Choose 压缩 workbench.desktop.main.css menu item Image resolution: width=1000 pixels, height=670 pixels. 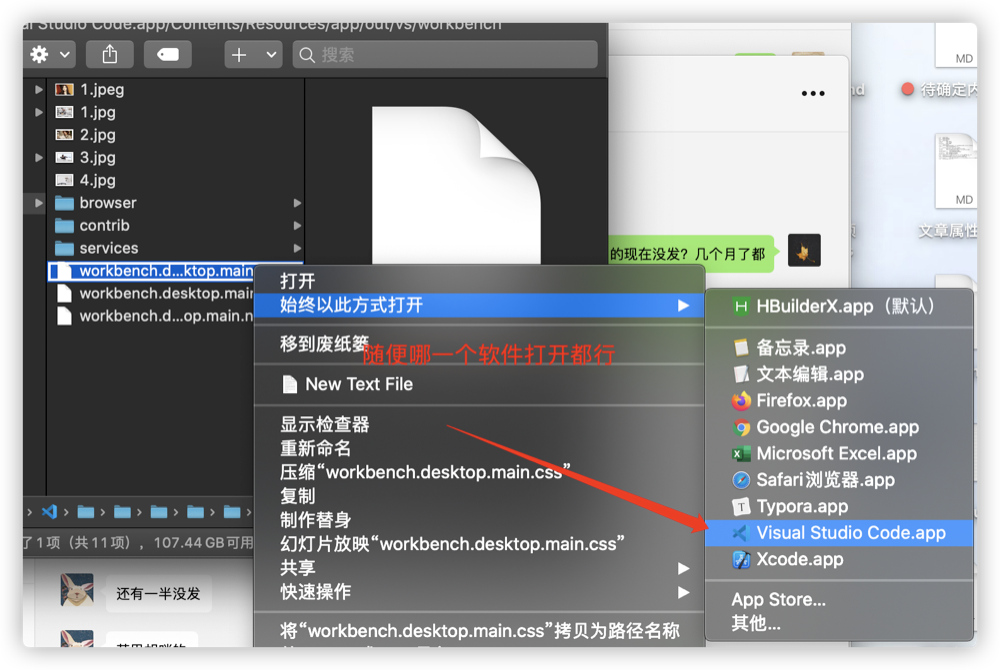(x=478, y=472)
